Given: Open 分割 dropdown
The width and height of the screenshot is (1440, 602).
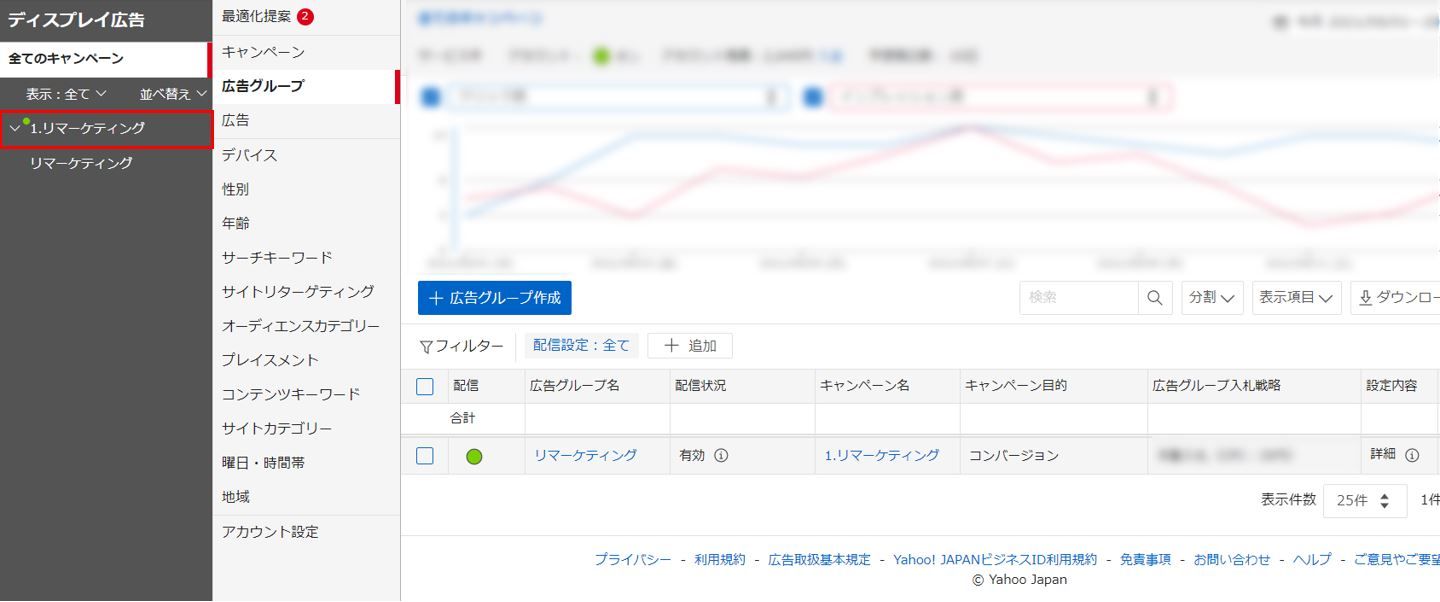Looking at the screenshot, I should point(1211,298).
